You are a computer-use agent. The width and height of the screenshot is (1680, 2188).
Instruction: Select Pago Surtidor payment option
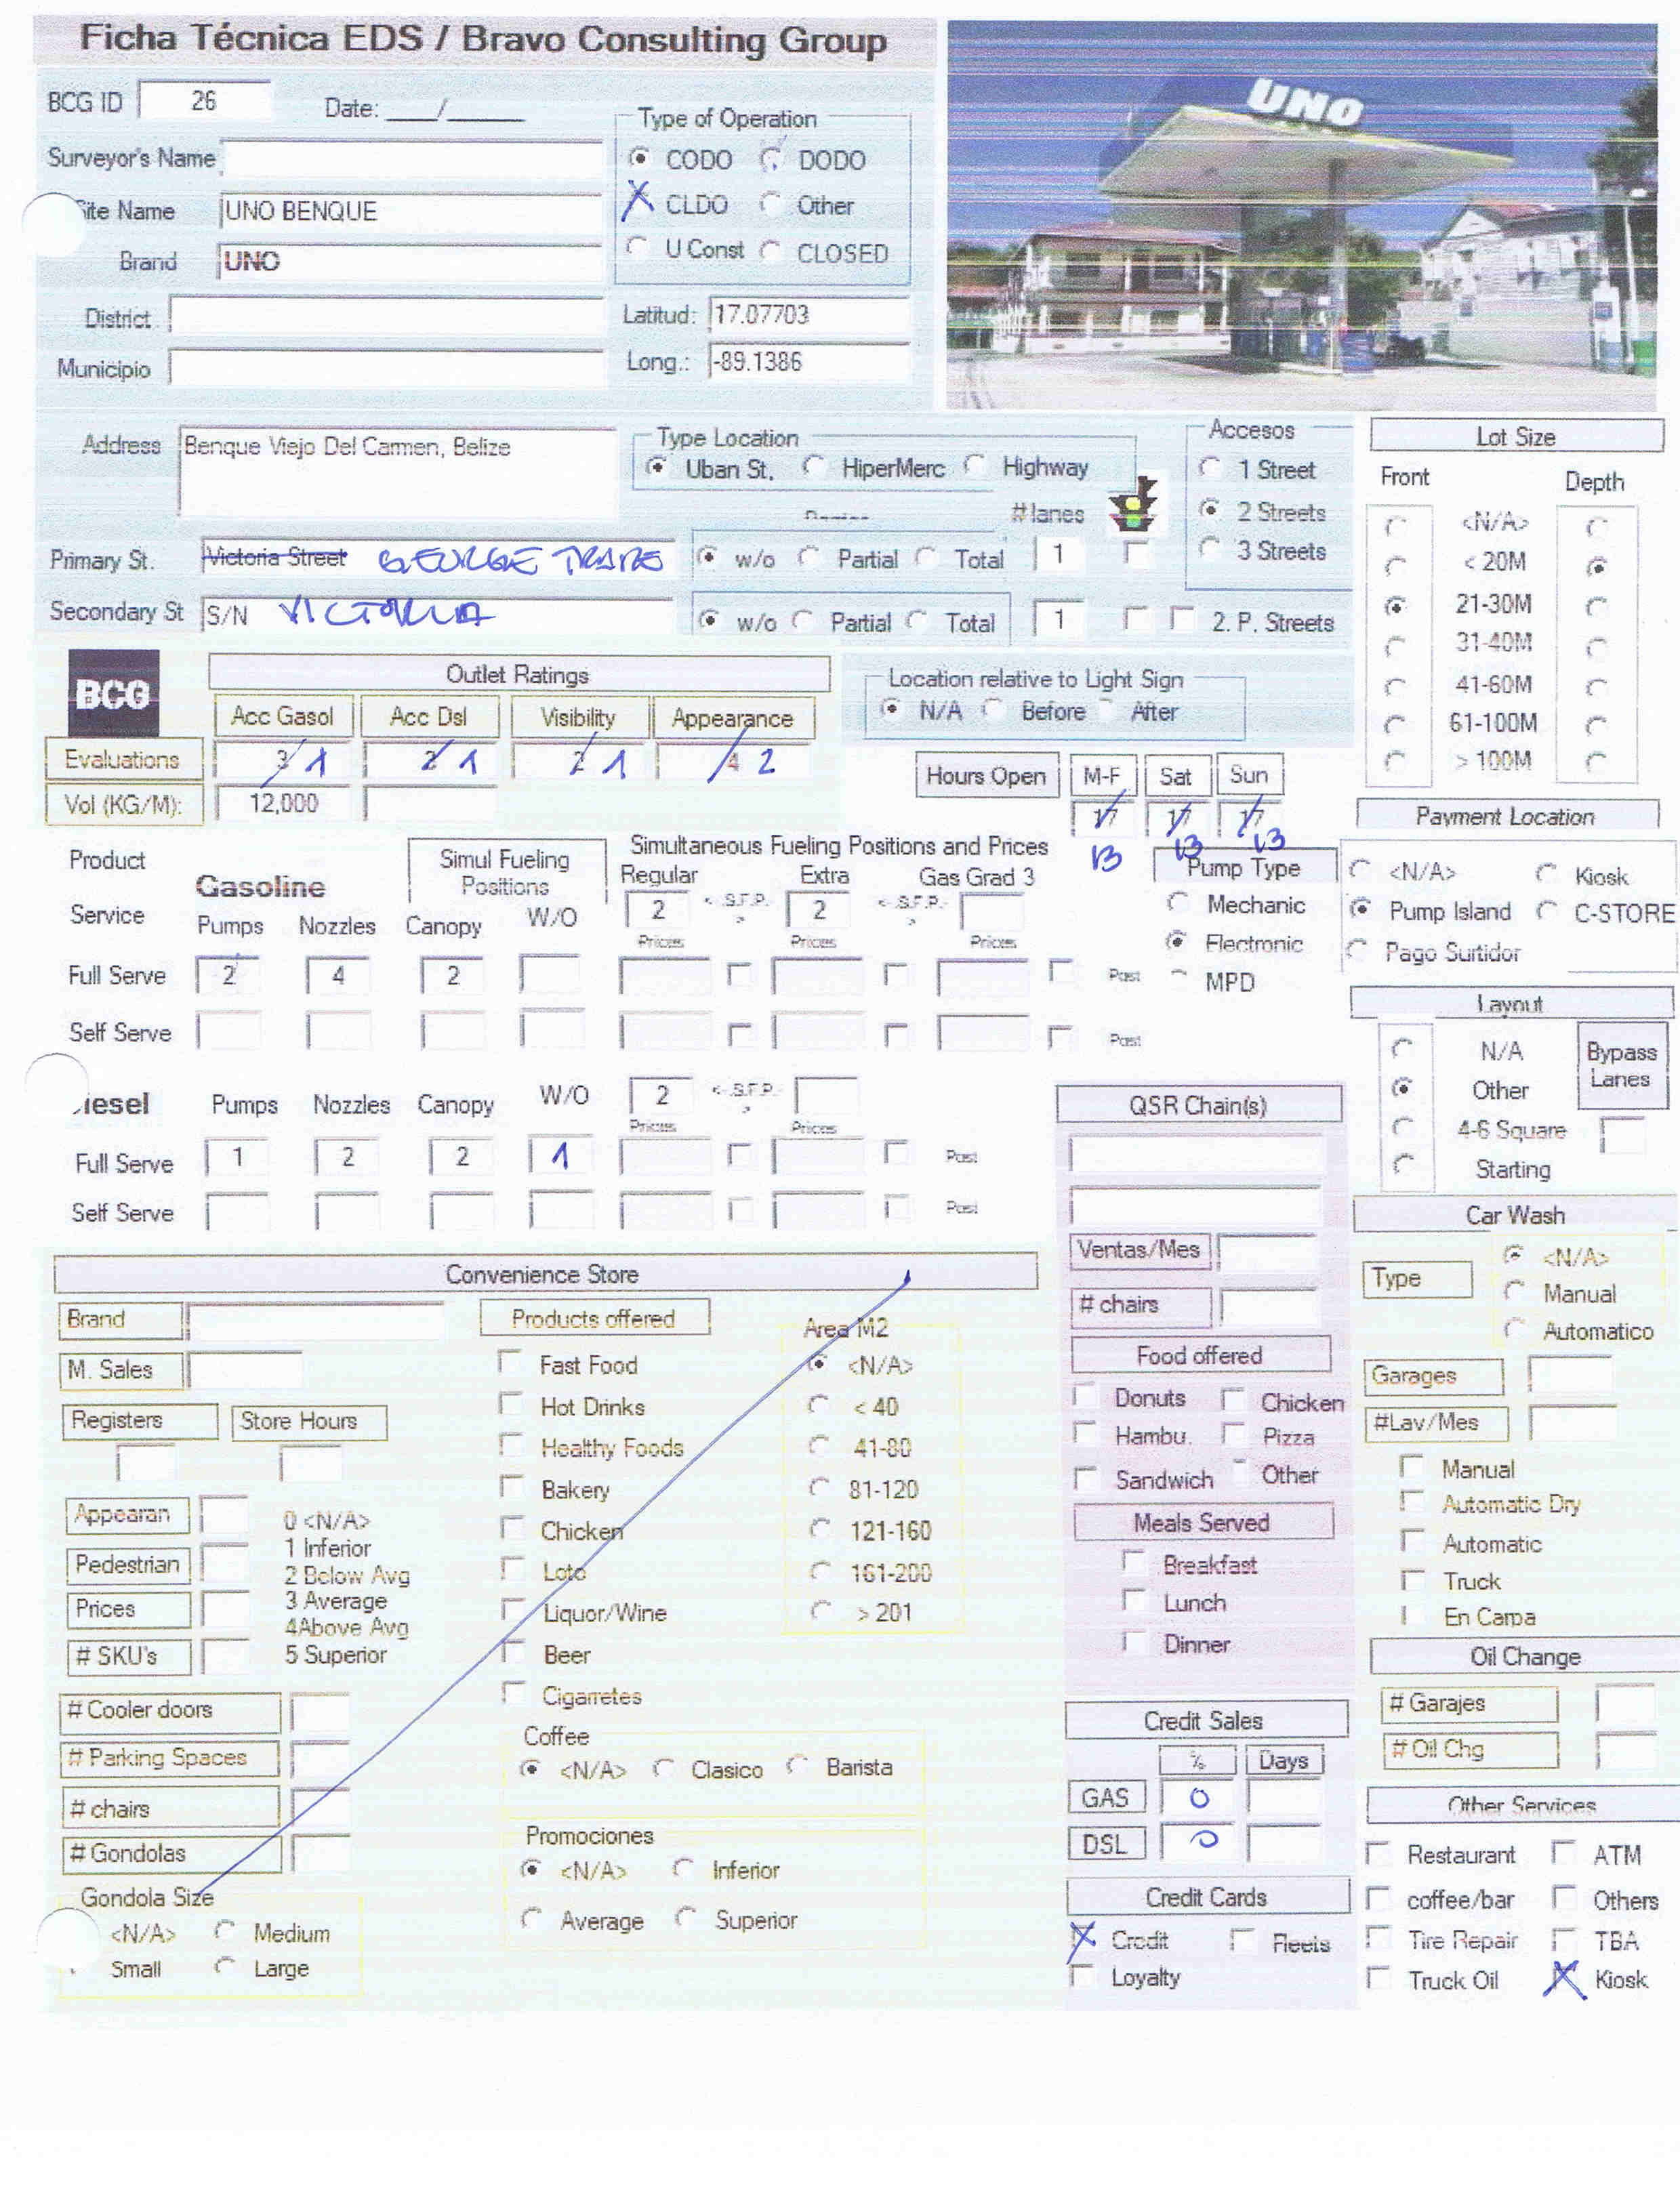pos(1357,950)
